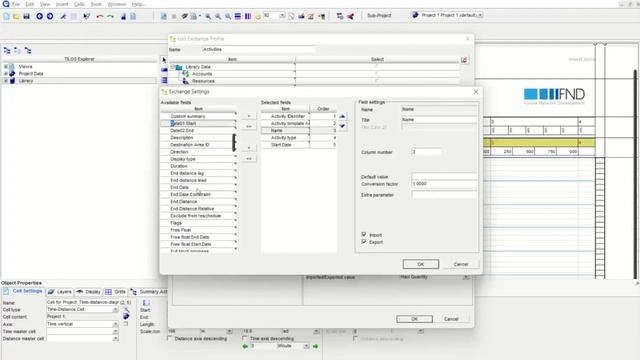Click the blue back navigation circle icon
The image size is (640, 360).
[40, 16]
